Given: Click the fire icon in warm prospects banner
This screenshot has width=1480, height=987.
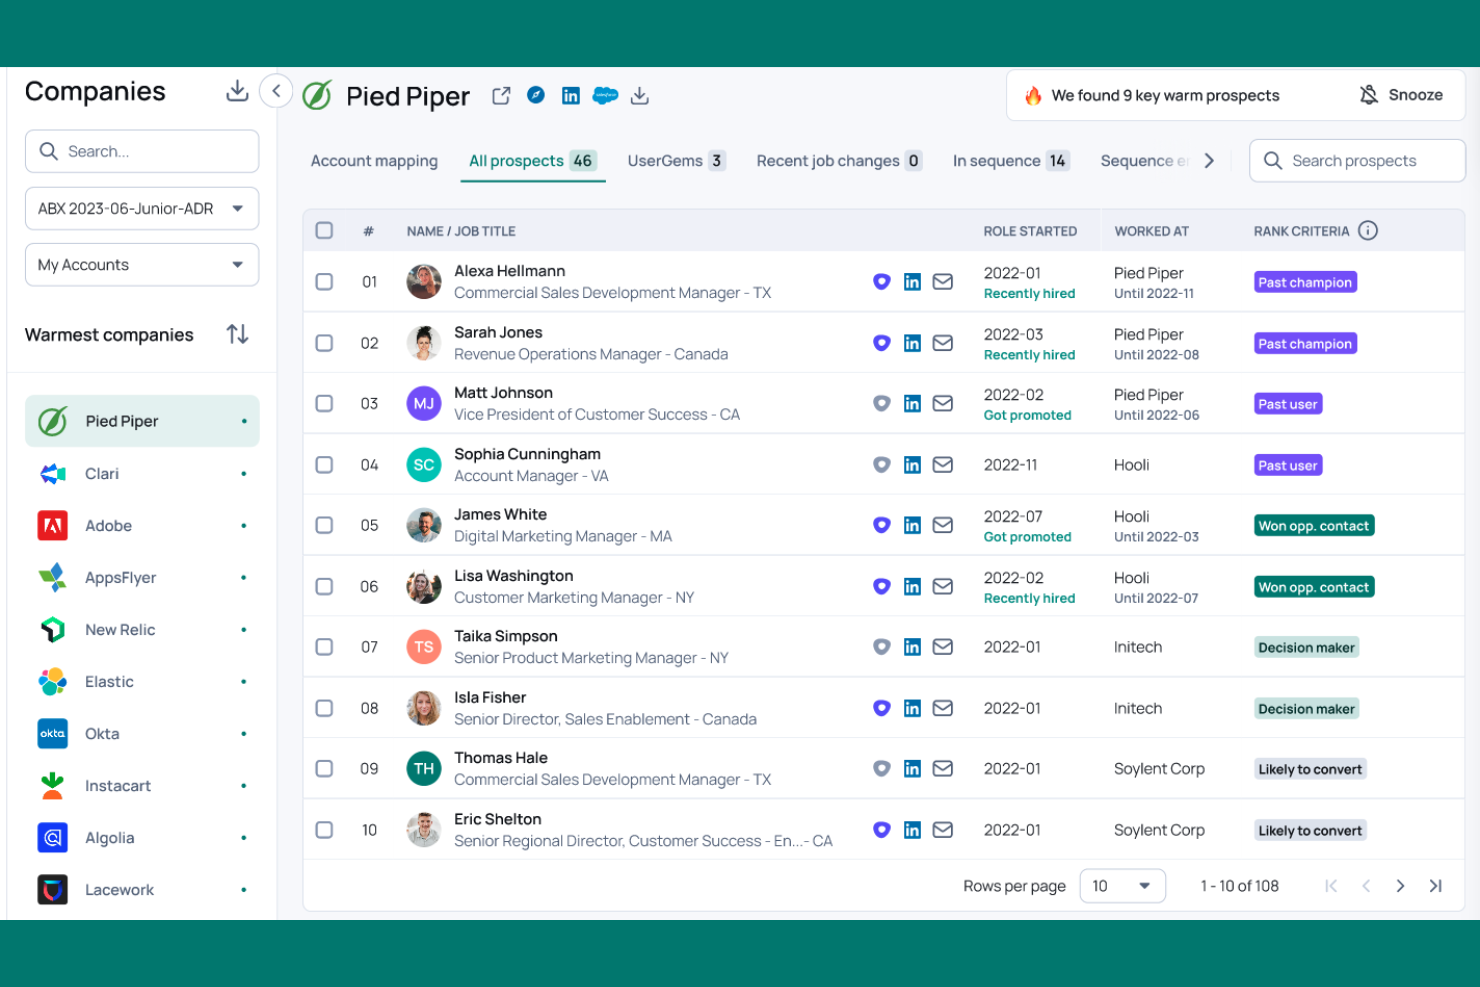Looking at the screenshot, I should (x=1033, y=96).
